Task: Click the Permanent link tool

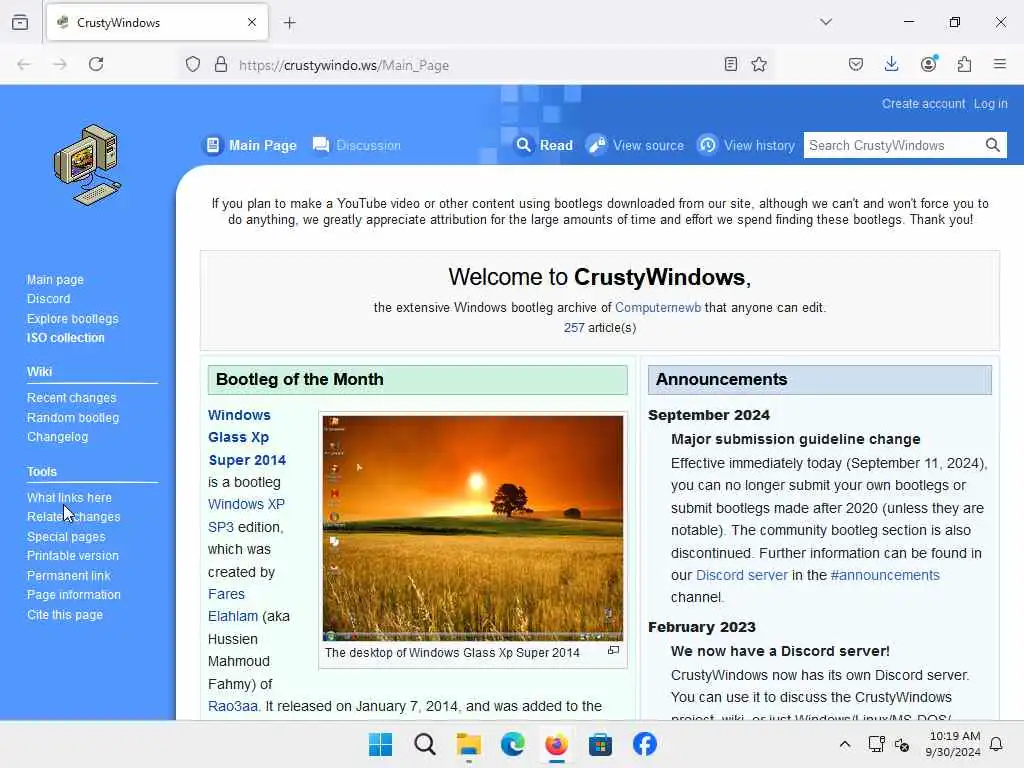Action: [69, 575]
